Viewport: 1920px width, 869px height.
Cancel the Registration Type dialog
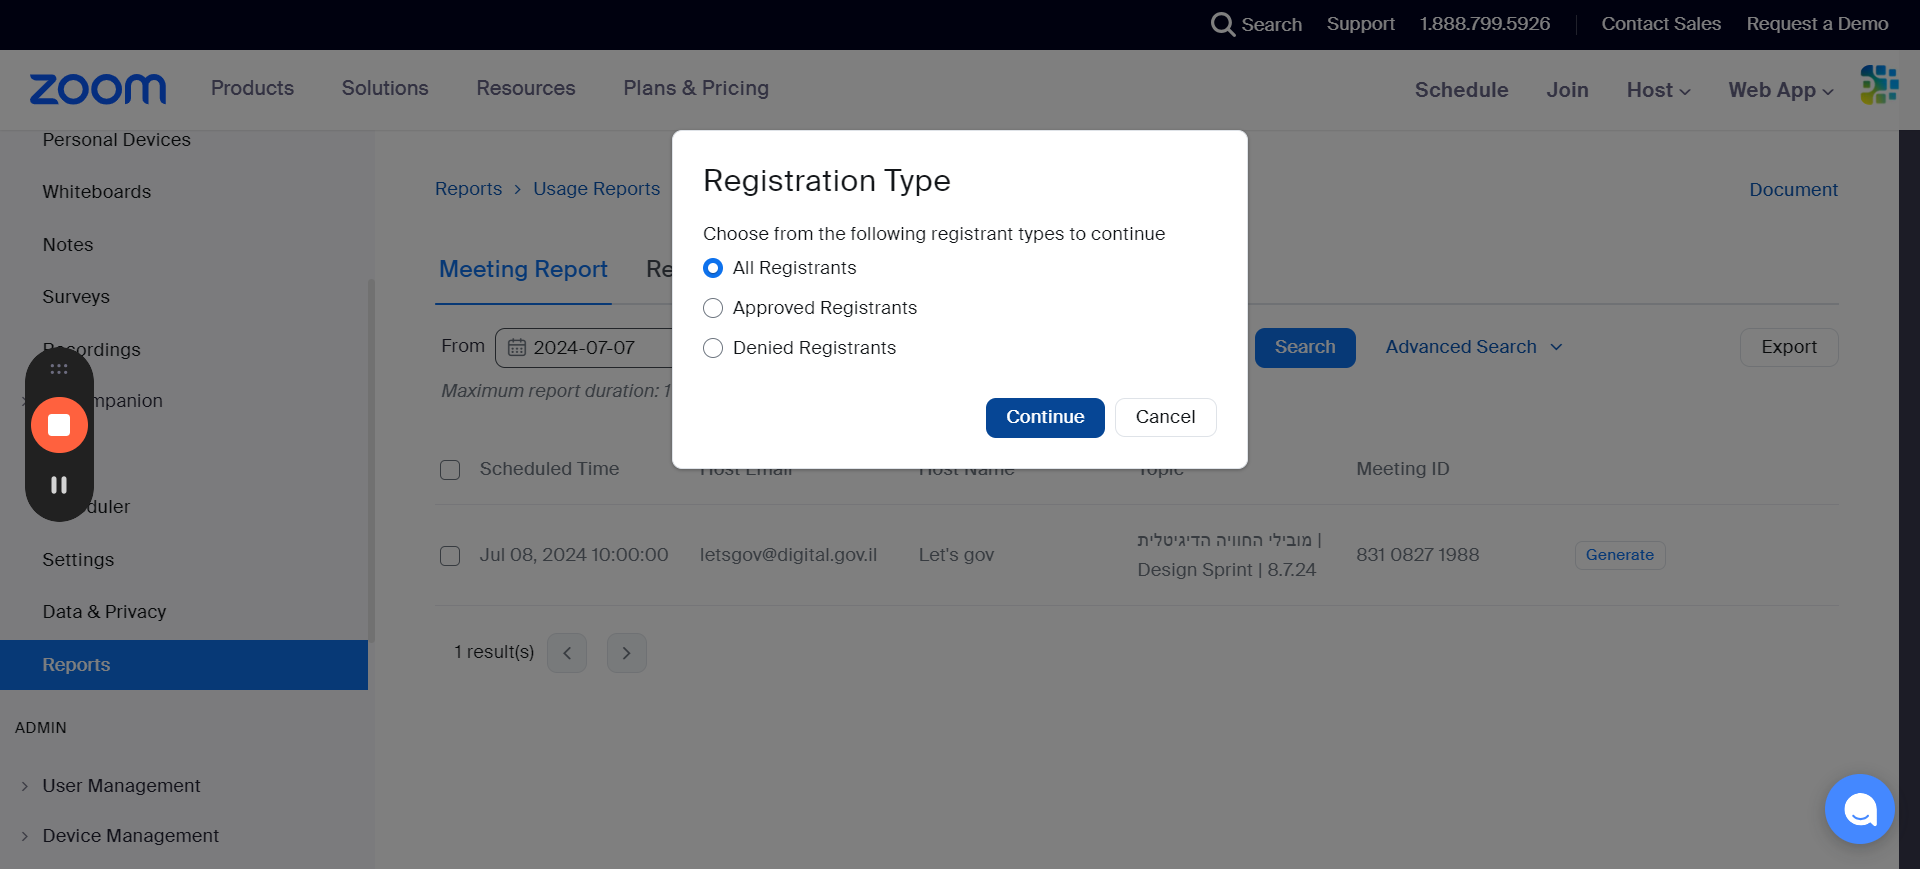click(x=1165, y=417)
